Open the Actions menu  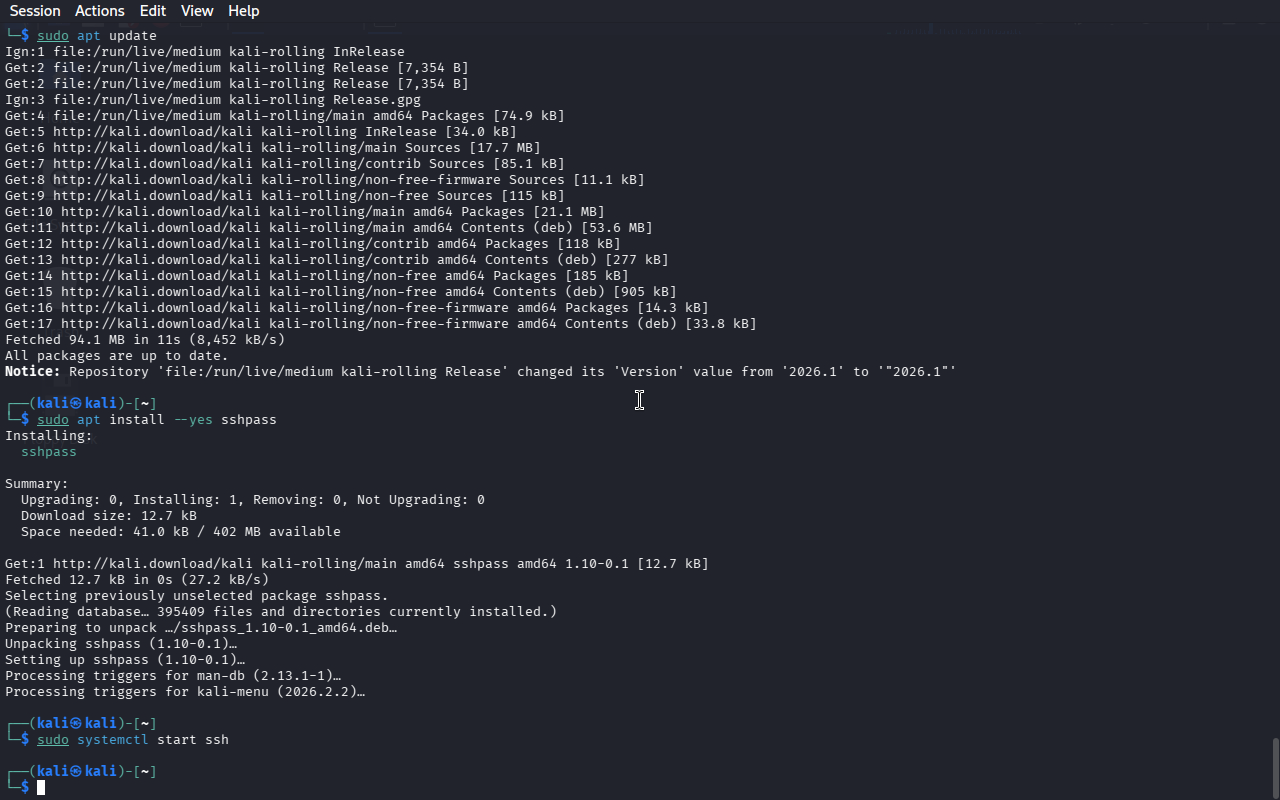pos(100,11)
